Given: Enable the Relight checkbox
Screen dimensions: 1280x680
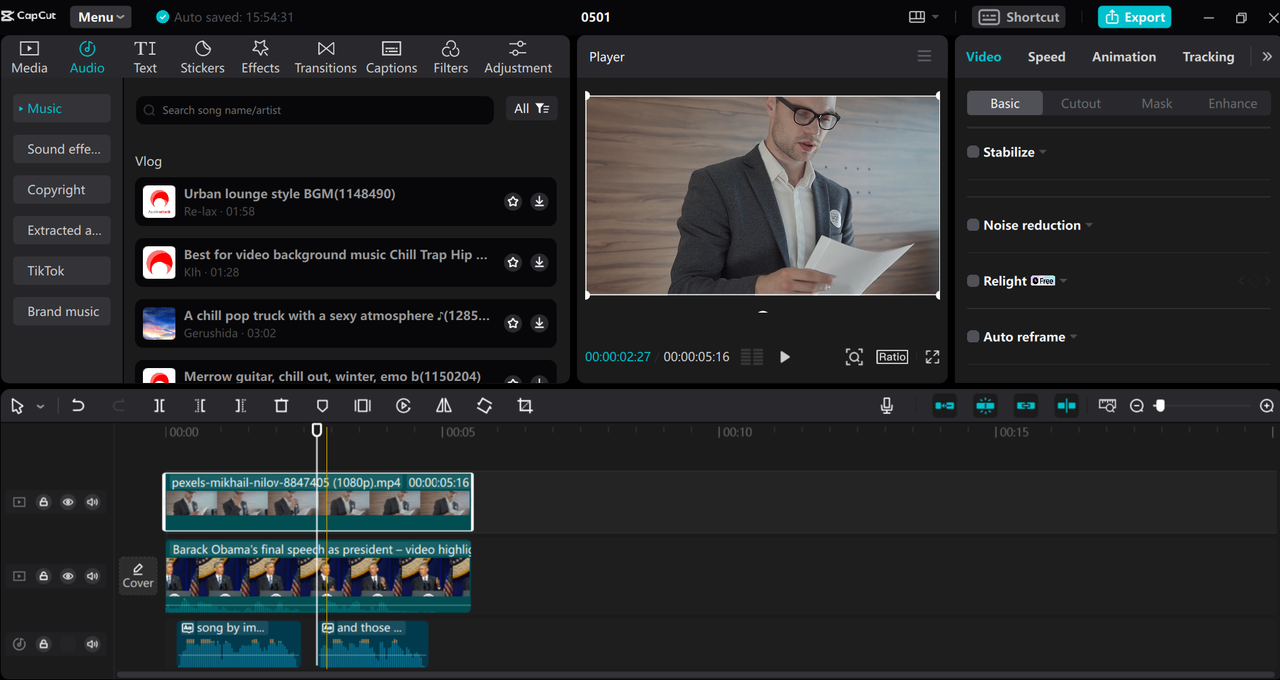Looking at the screenshot, I should (973, 281).
